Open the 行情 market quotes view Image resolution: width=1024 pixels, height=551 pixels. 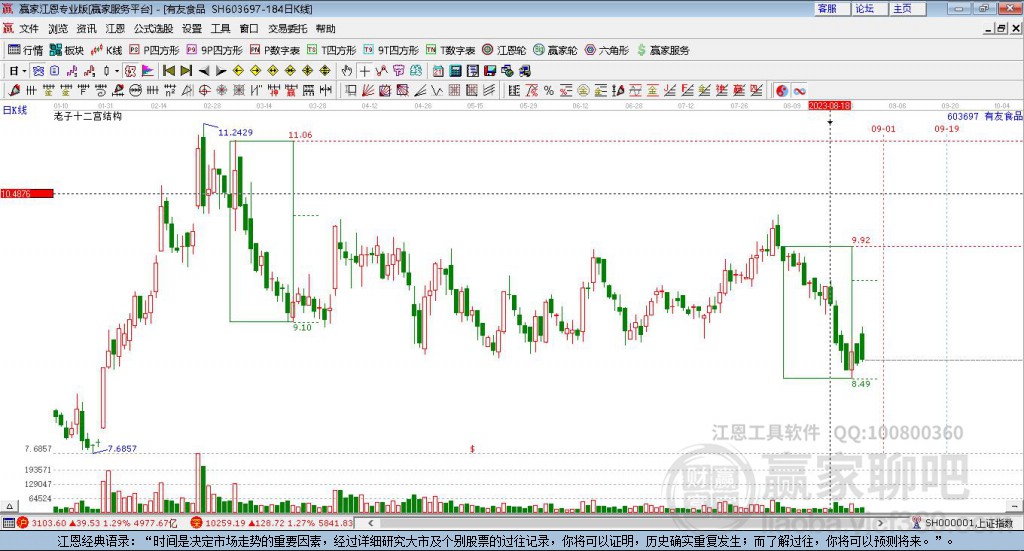coord(25,50)
